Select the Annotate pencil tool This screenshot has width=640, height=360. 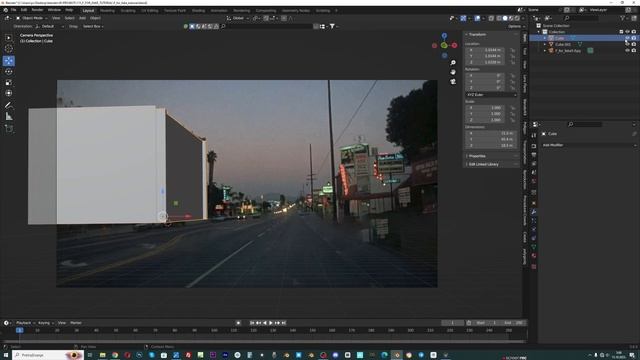9,105
